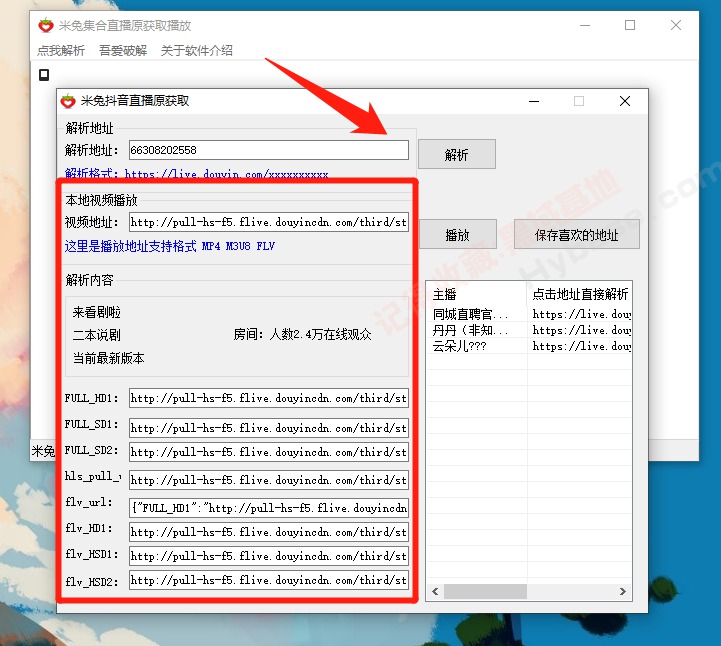Click the 解析格式 example URL text
The image size is (721, 646).
226,174
